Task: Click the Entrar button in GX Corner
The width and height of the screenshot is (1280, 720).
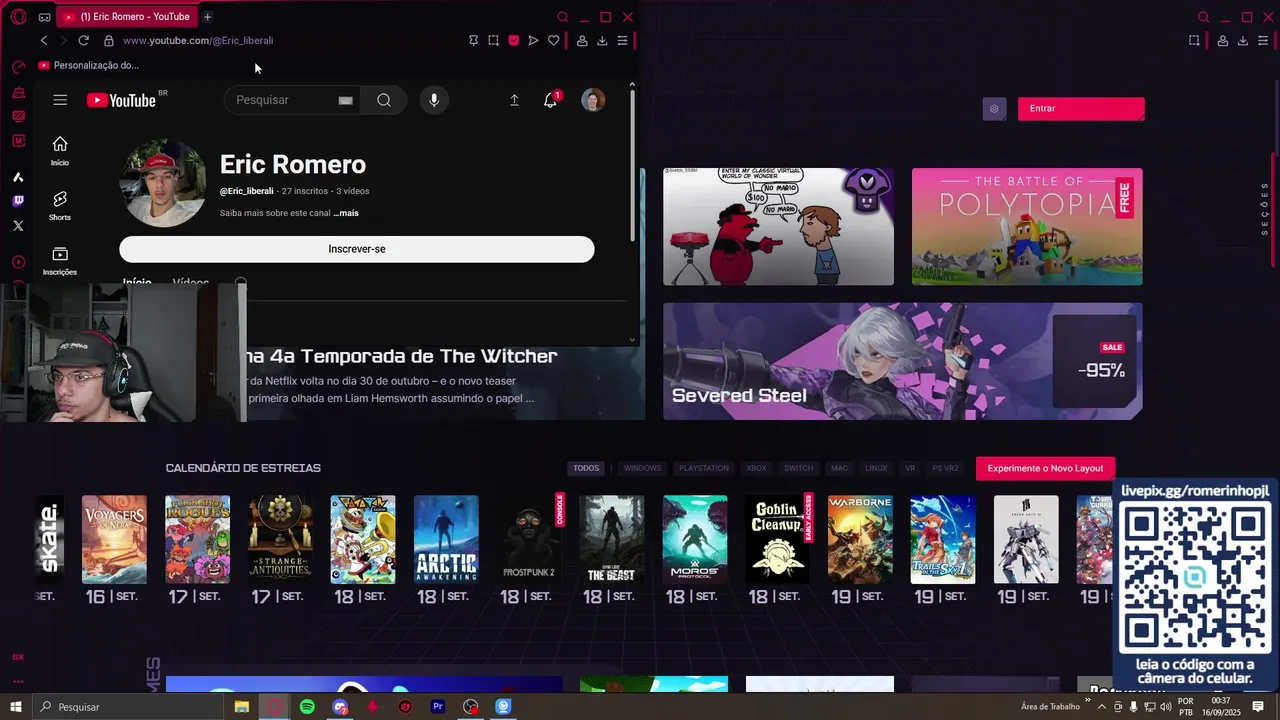Action: tap(1081, 108)
